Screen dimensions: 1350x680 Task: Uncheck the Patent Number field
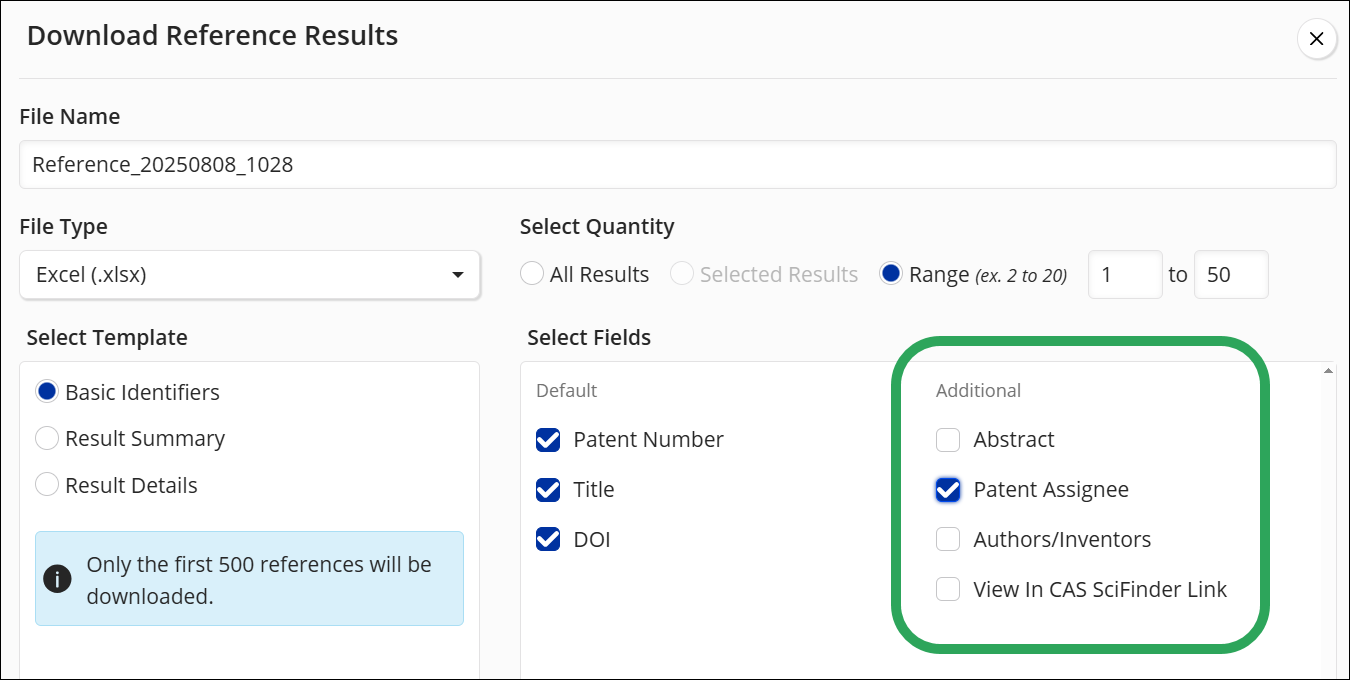tap(548, 439)
